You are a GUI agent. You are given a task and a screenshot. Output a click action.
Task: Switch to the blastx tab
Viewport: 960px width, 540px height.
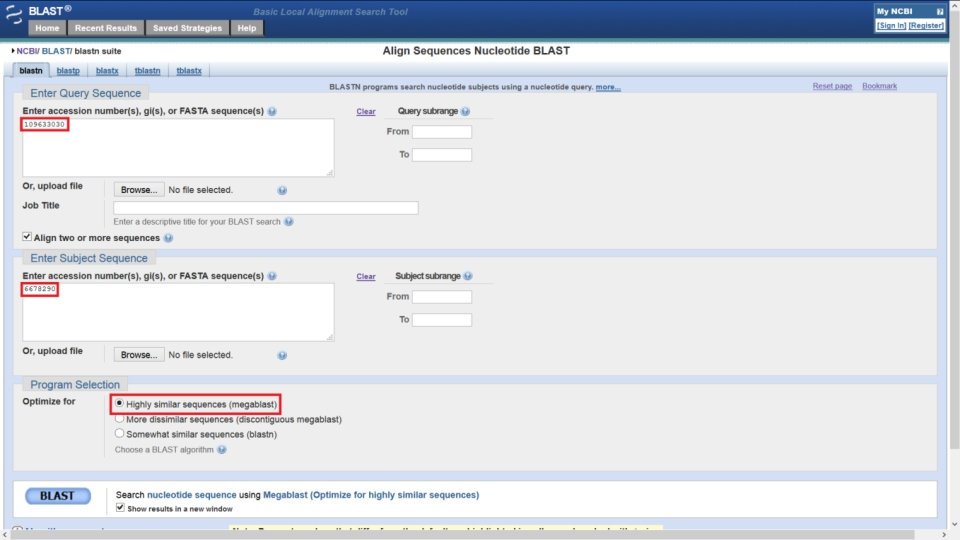click(x=107, y=71)
